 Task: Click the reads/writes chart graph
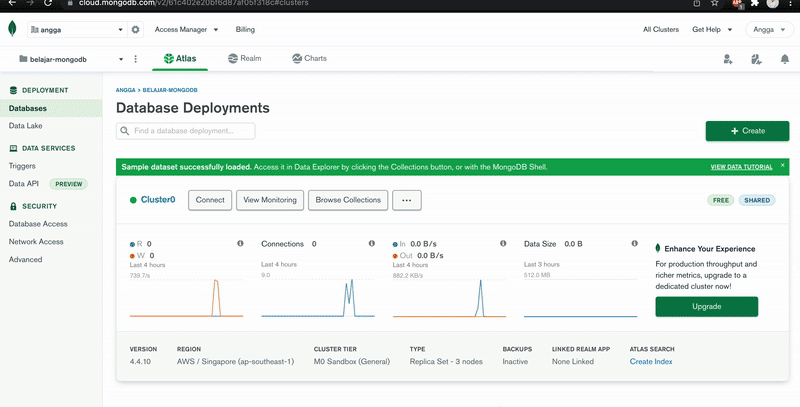(187, 298)
